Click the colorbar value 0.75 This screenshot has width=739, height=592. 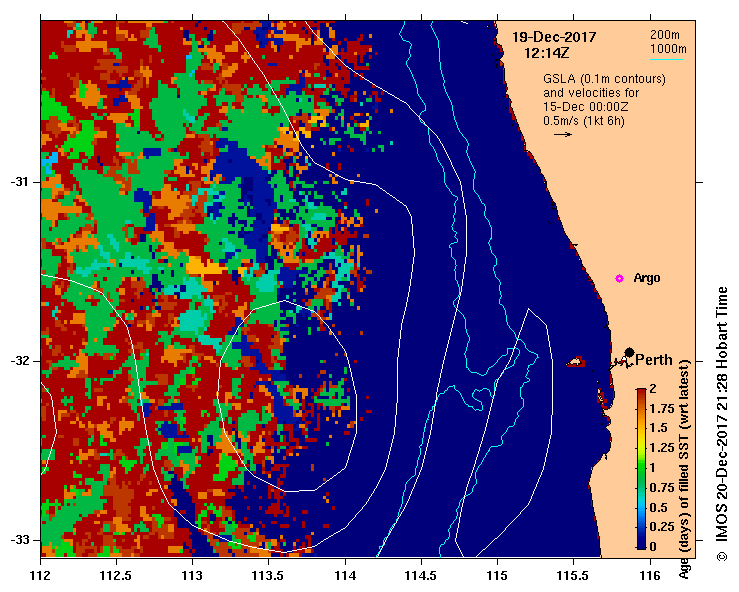tap(662, 487)
